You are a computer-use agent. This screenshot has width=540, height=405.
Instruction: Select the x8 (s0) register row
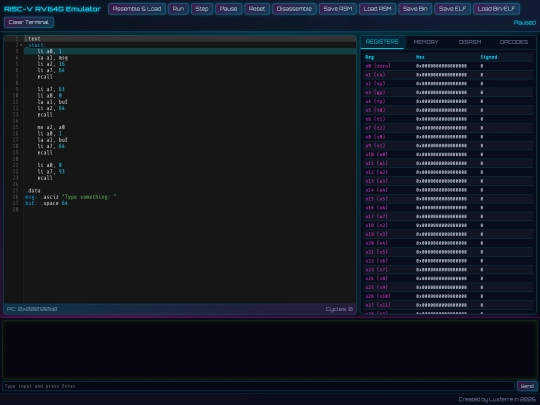coord(448,137)
